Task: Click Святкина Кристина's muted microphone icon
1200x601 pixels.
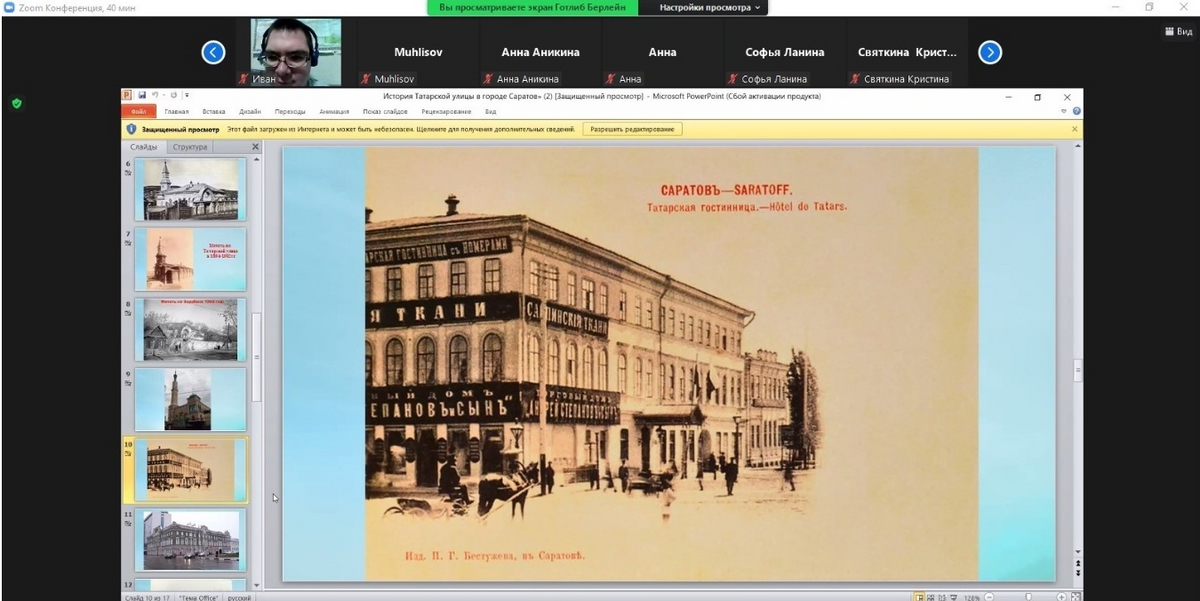Action: [855, 79]
